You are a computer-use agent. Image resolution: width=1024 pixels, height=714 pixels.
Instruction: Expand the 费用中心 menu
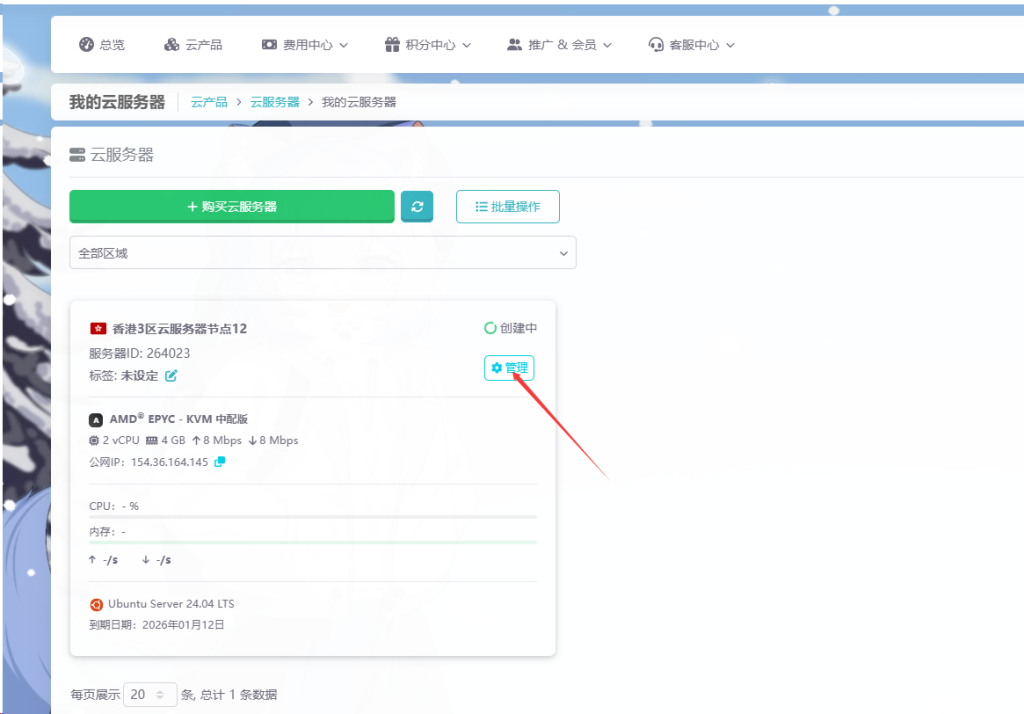[x=305, y=45]
